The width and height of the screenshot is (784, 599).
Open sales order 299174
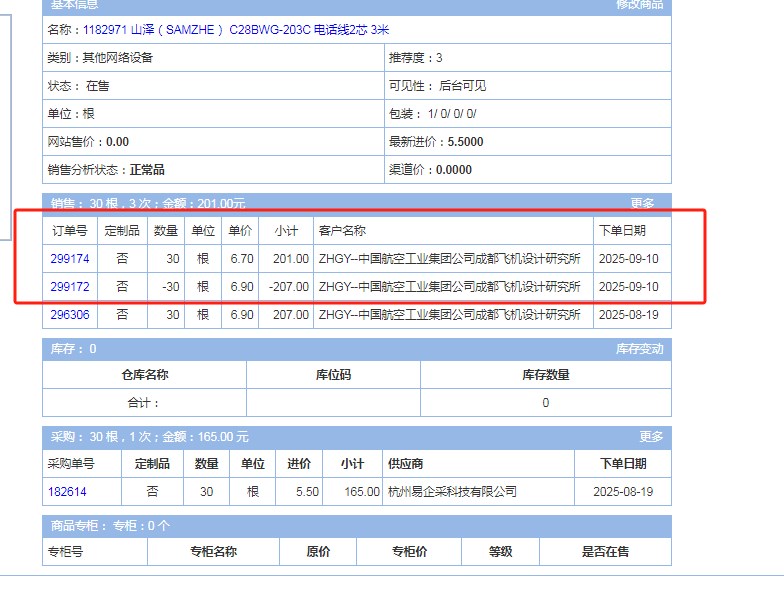click(70, 259)
